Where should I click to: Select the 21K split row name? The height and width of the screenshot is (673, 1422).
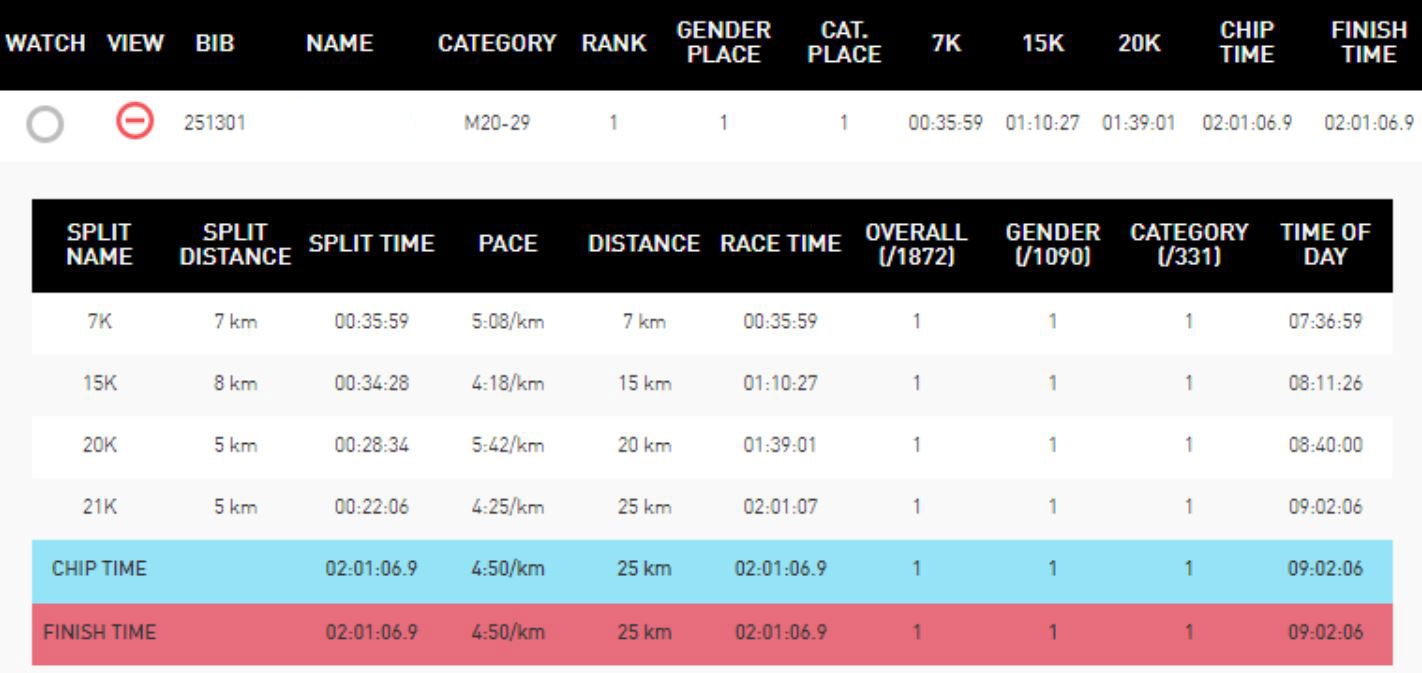click(x=99, y=507)
